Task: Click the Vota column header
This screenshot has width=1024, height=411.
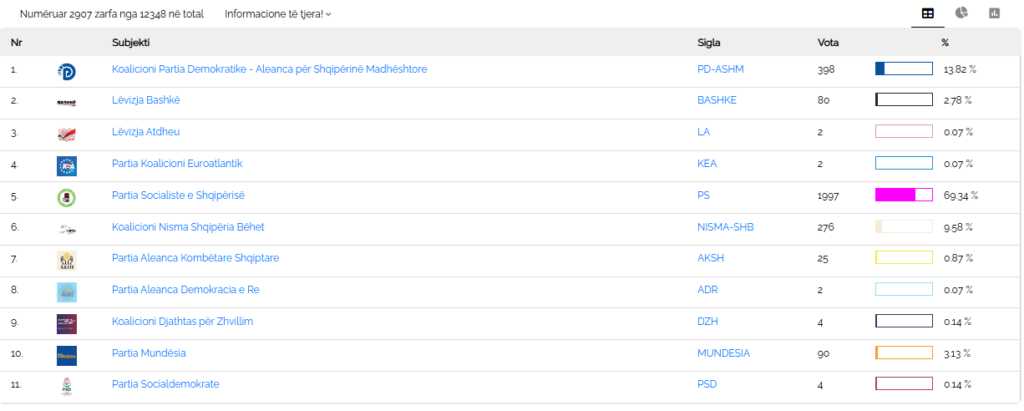Action: coord(829,42)
